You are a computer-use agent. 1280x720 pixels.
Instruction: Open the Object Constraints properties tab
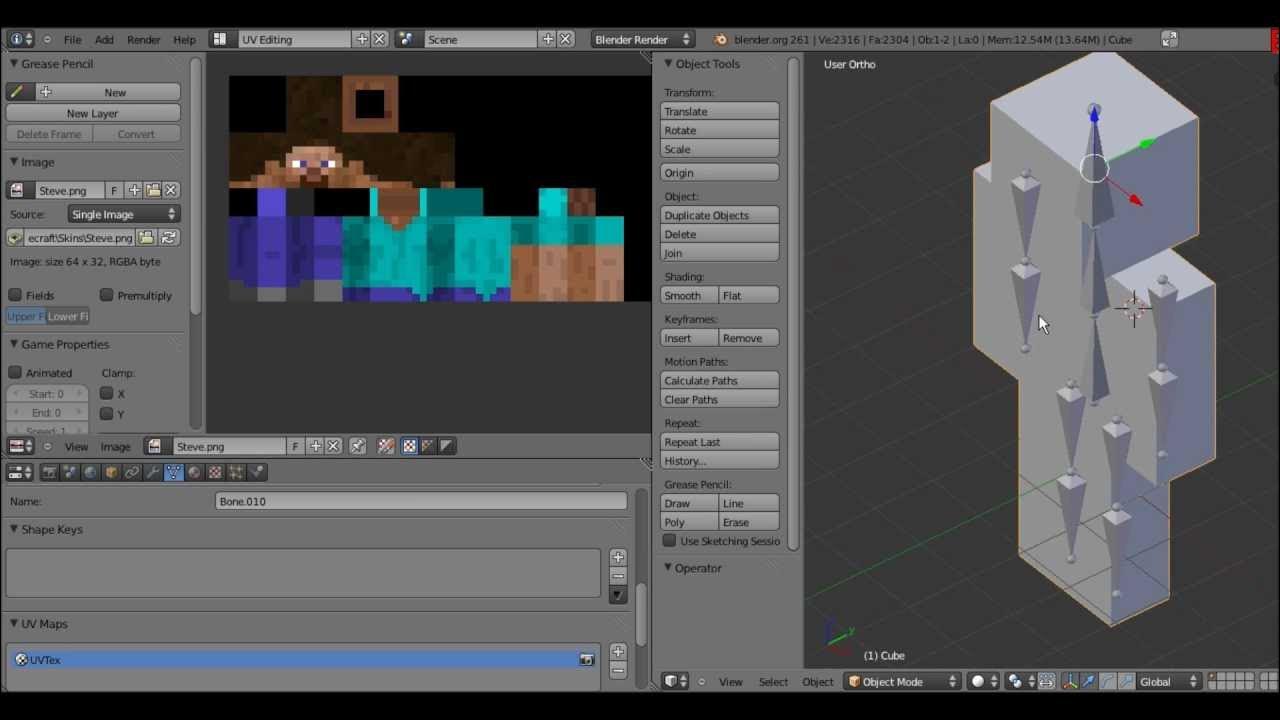coord(132,472)
